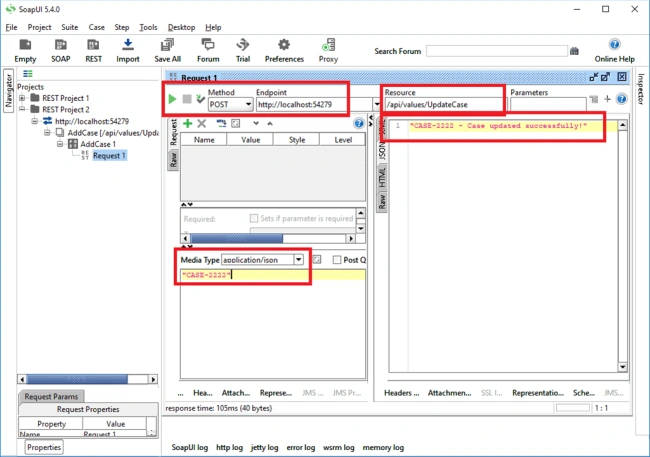The image size is (650, 457).
Task: Open the memory log
Action: [x=383, y=447]
